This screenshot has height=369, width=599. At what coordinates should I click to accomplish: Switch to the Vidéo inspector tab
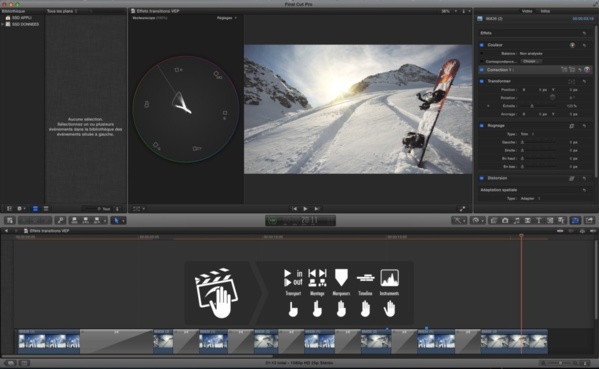[x=527, y=11]
